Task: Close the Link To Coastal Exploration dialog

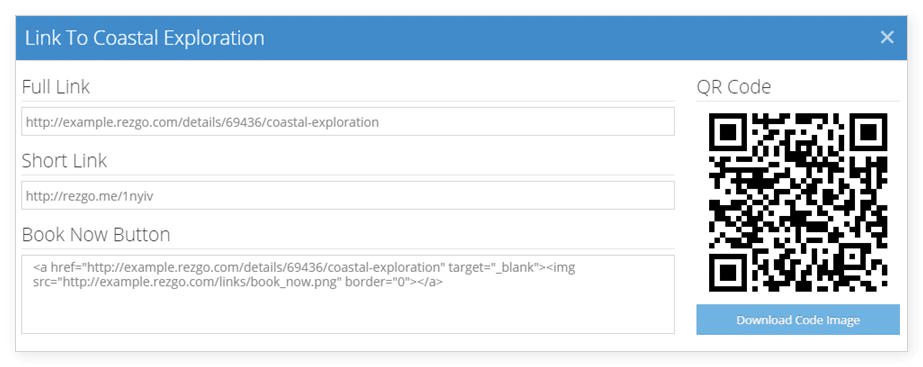Action: 887,38
